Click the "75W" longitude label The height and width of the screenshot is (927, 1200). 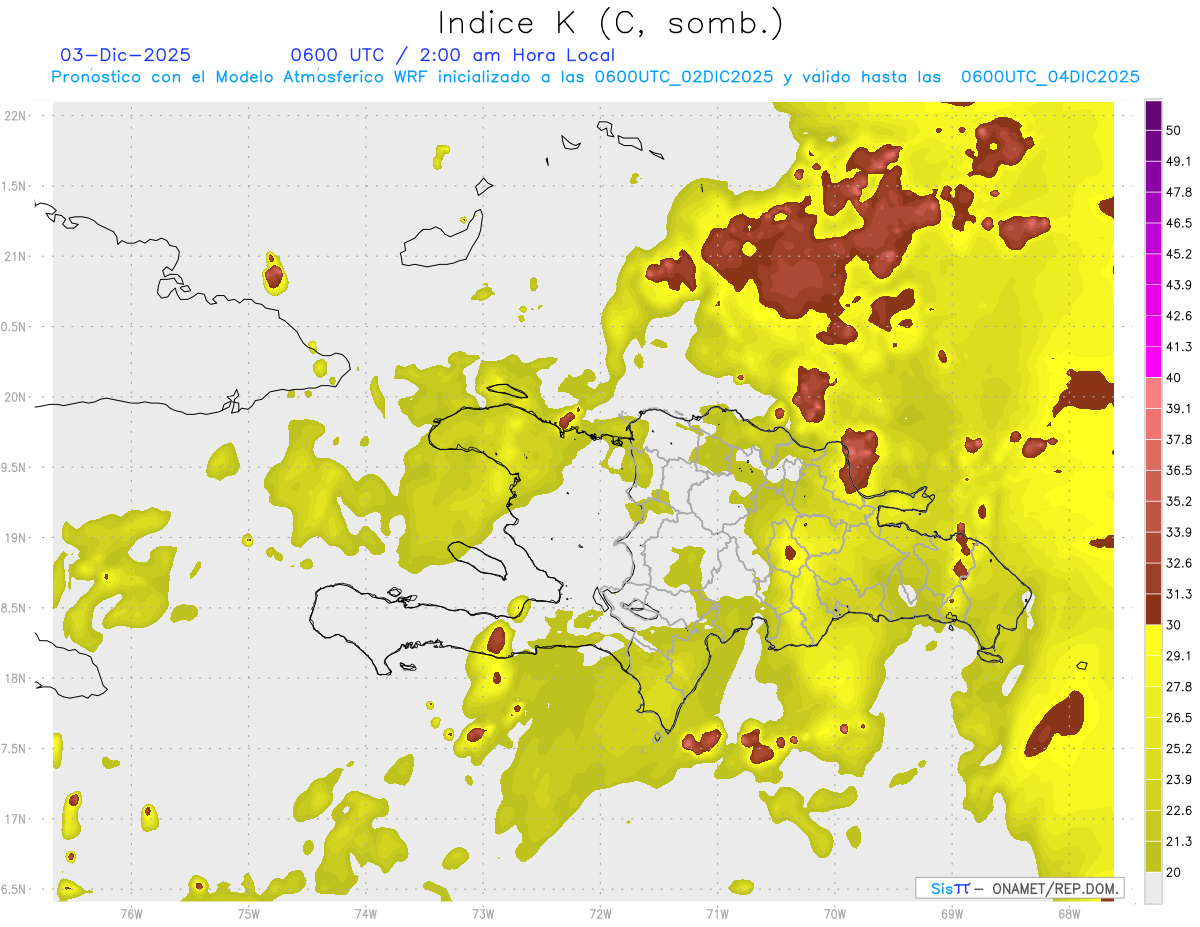(x=248, y=913)
